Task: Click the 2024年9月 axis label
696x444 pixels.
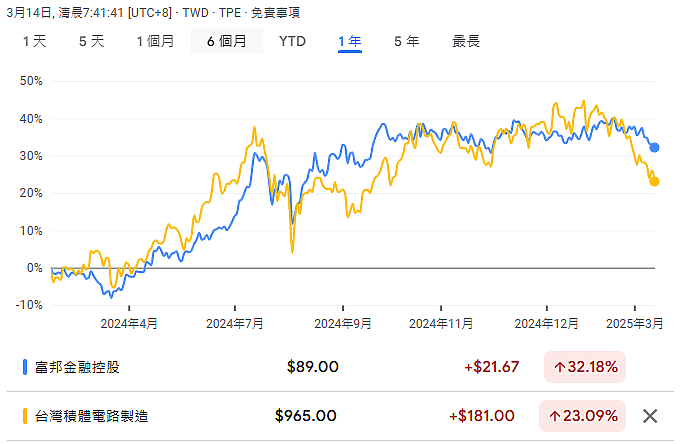Action: [343, 324]
